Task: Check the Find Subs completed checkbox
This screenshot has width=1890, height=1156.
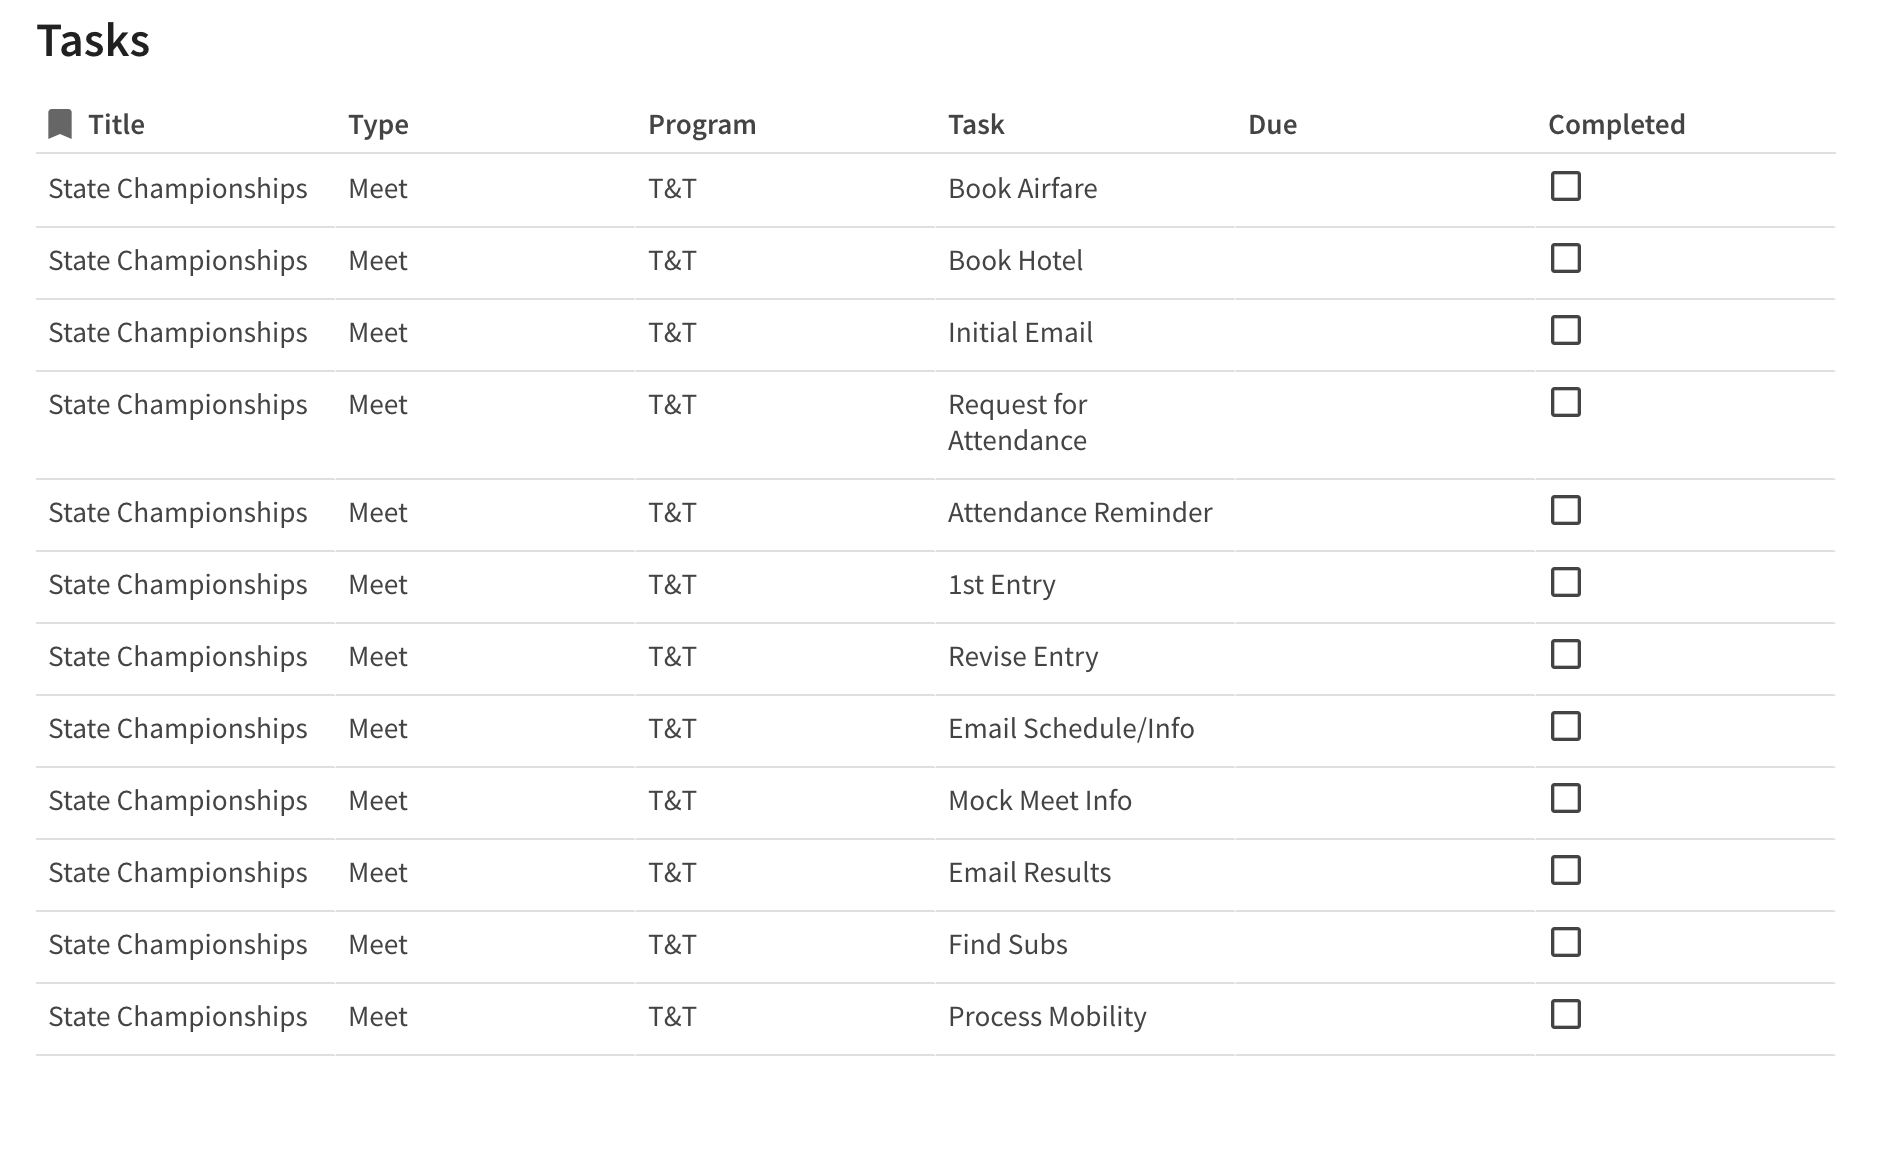Action: click(1565, 943)
